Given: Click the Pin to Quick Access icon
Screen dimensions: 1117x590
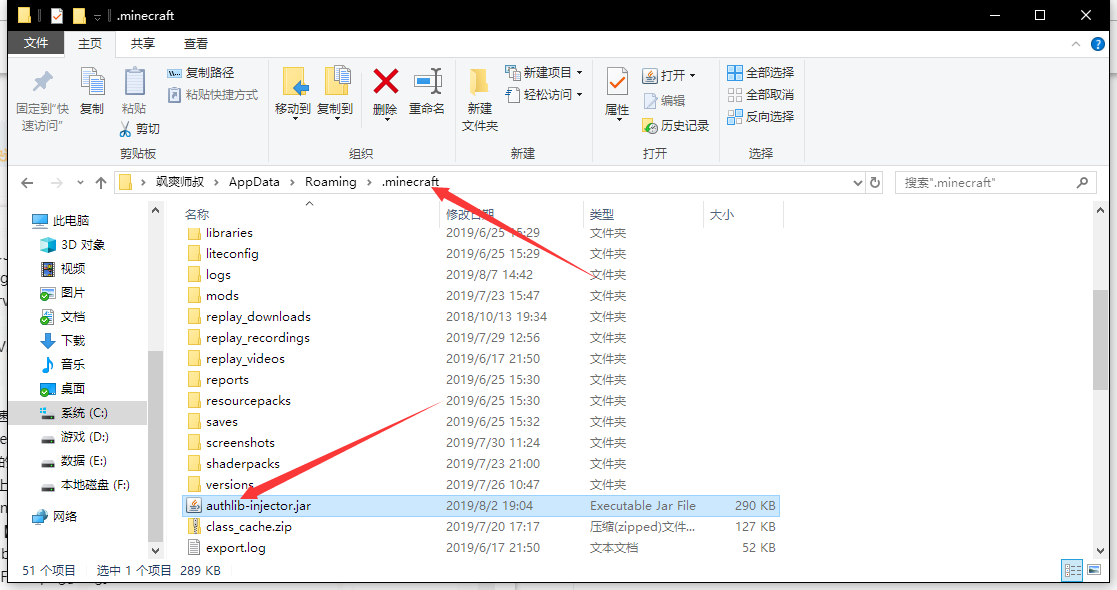Looking at the screenshot, I should pos(42,83).
